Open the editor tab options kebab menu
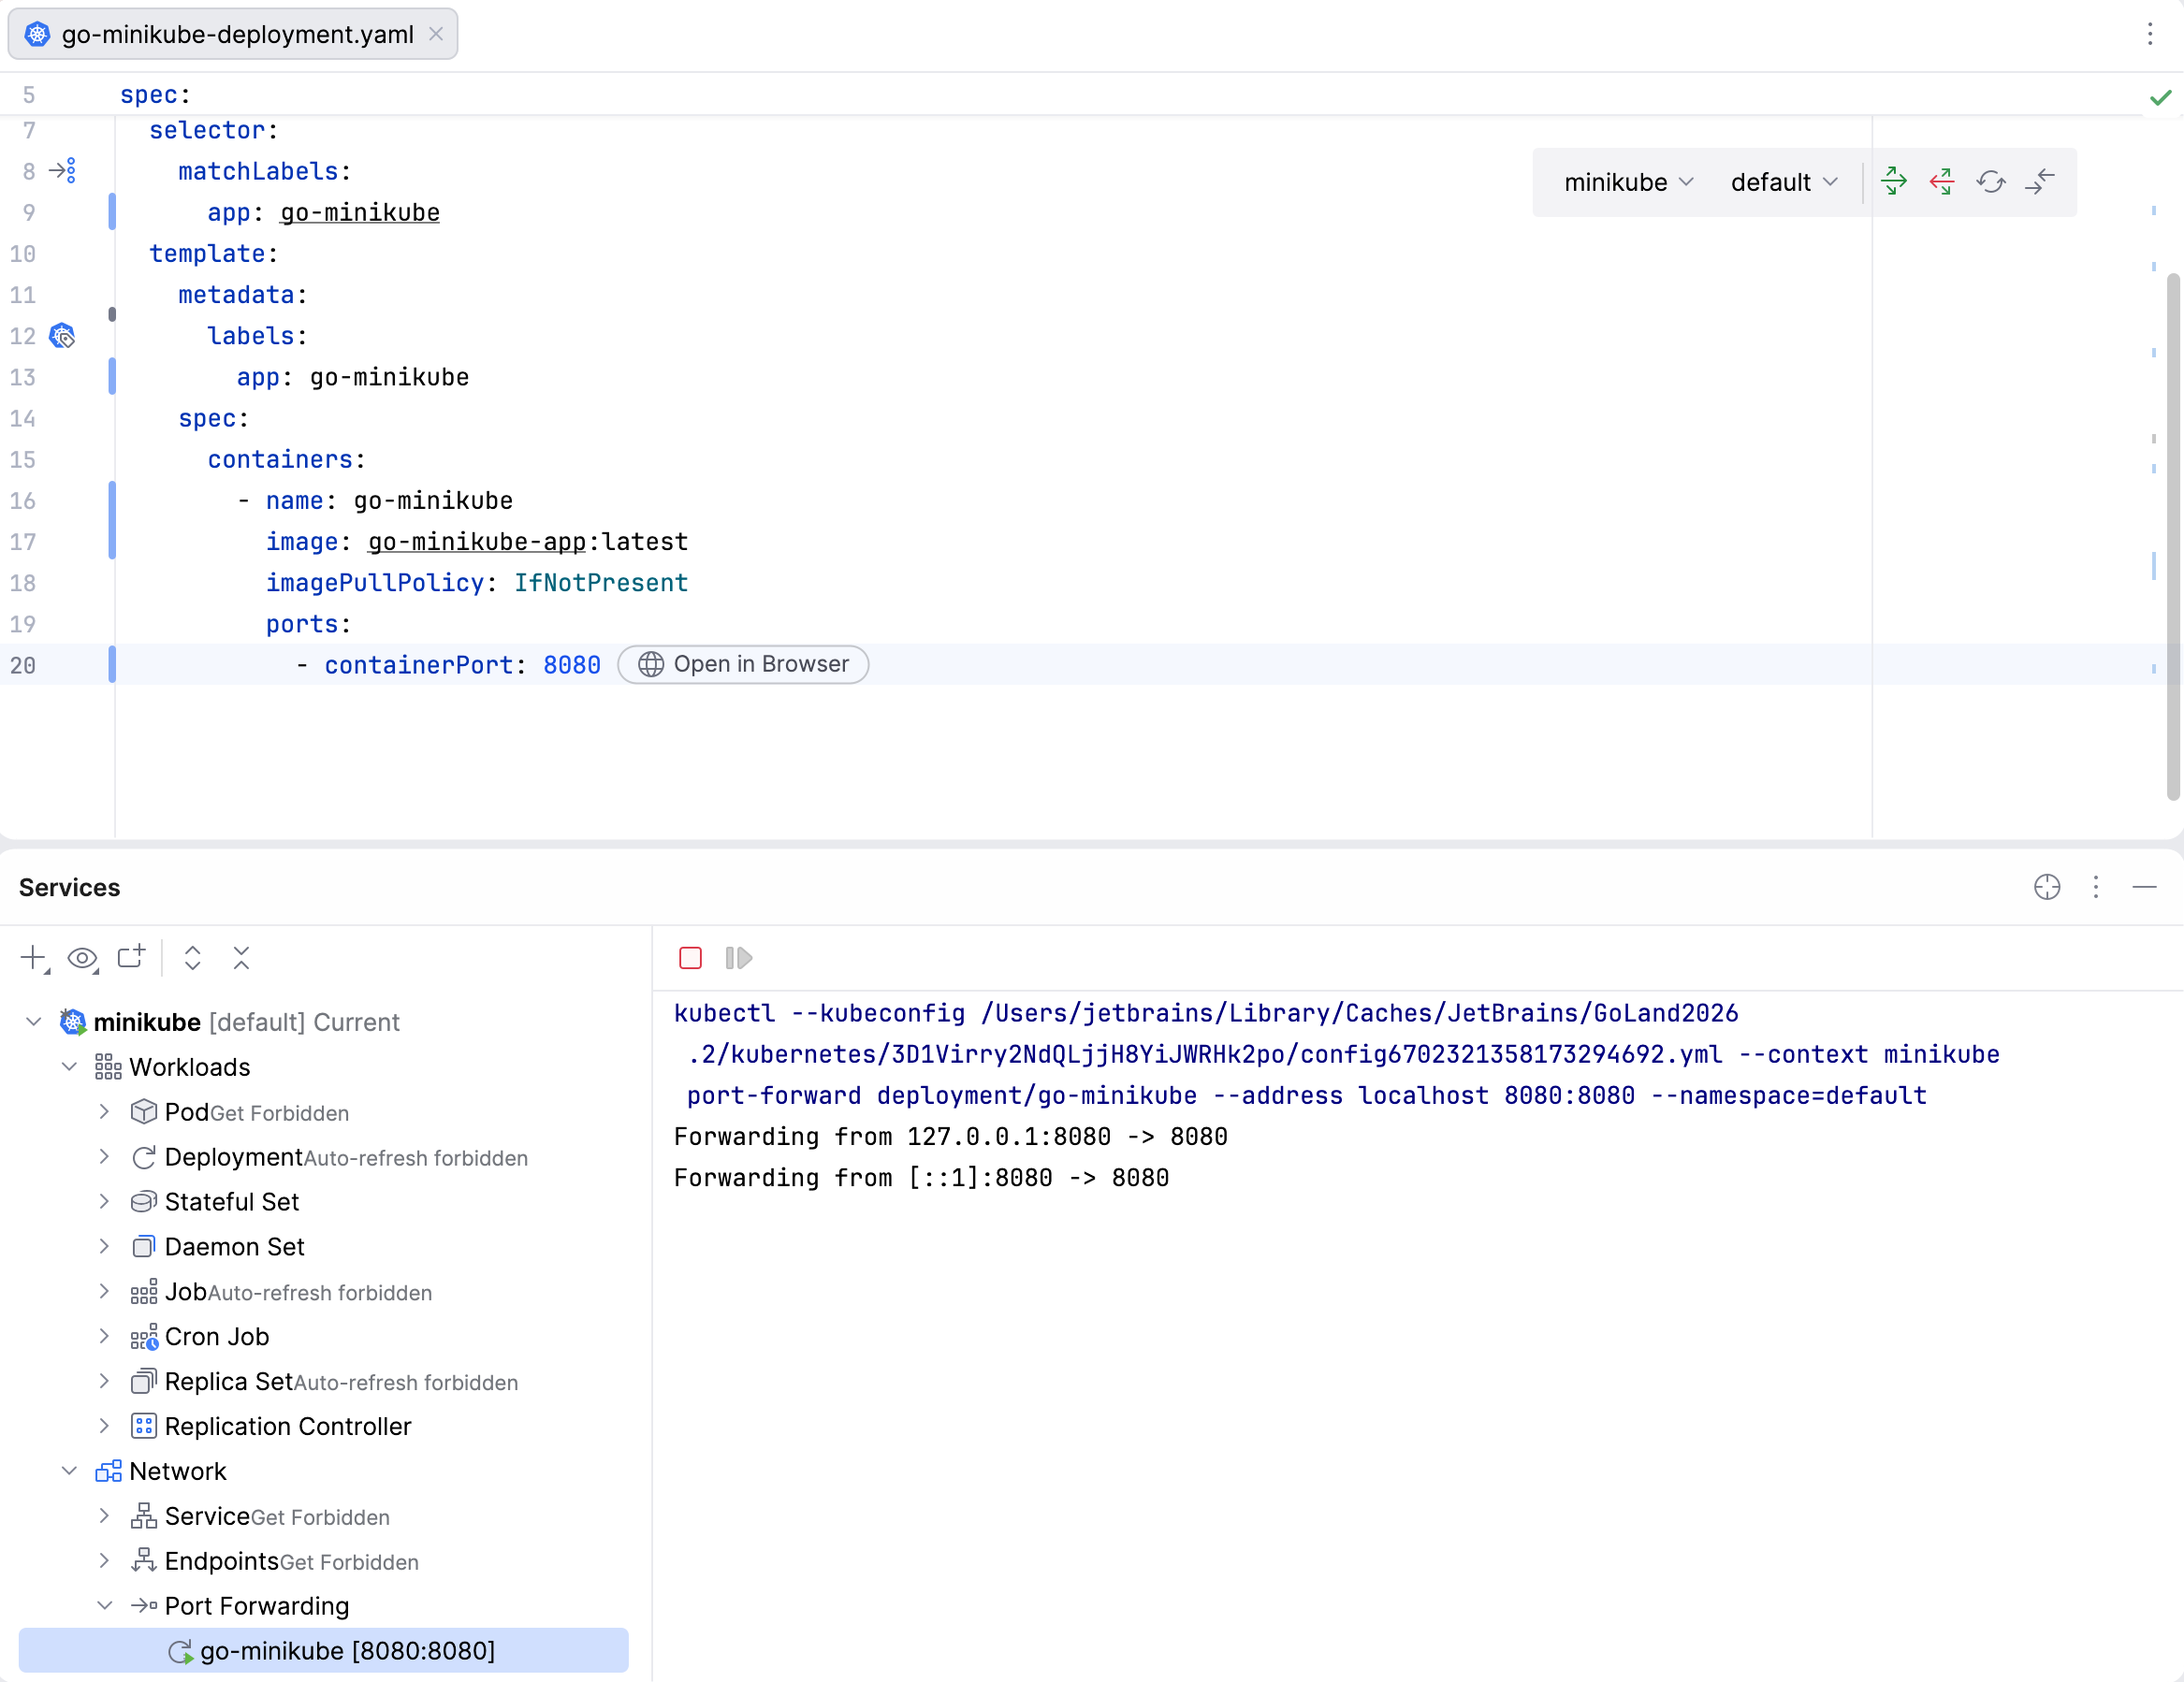2184x1682 pixels. click(x=2150, y=34)
